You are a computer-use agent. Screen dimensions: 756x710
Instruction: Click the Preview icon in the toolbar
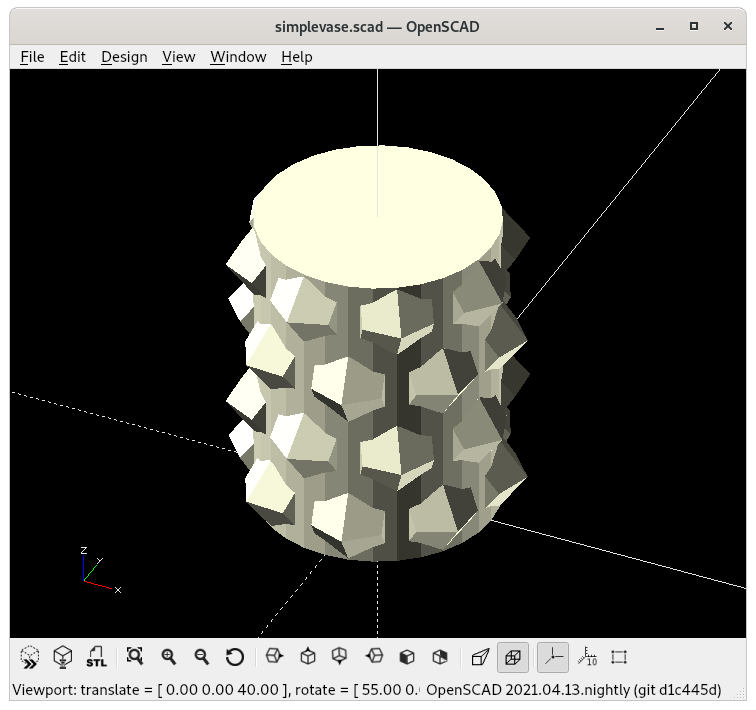coord(30,657)
